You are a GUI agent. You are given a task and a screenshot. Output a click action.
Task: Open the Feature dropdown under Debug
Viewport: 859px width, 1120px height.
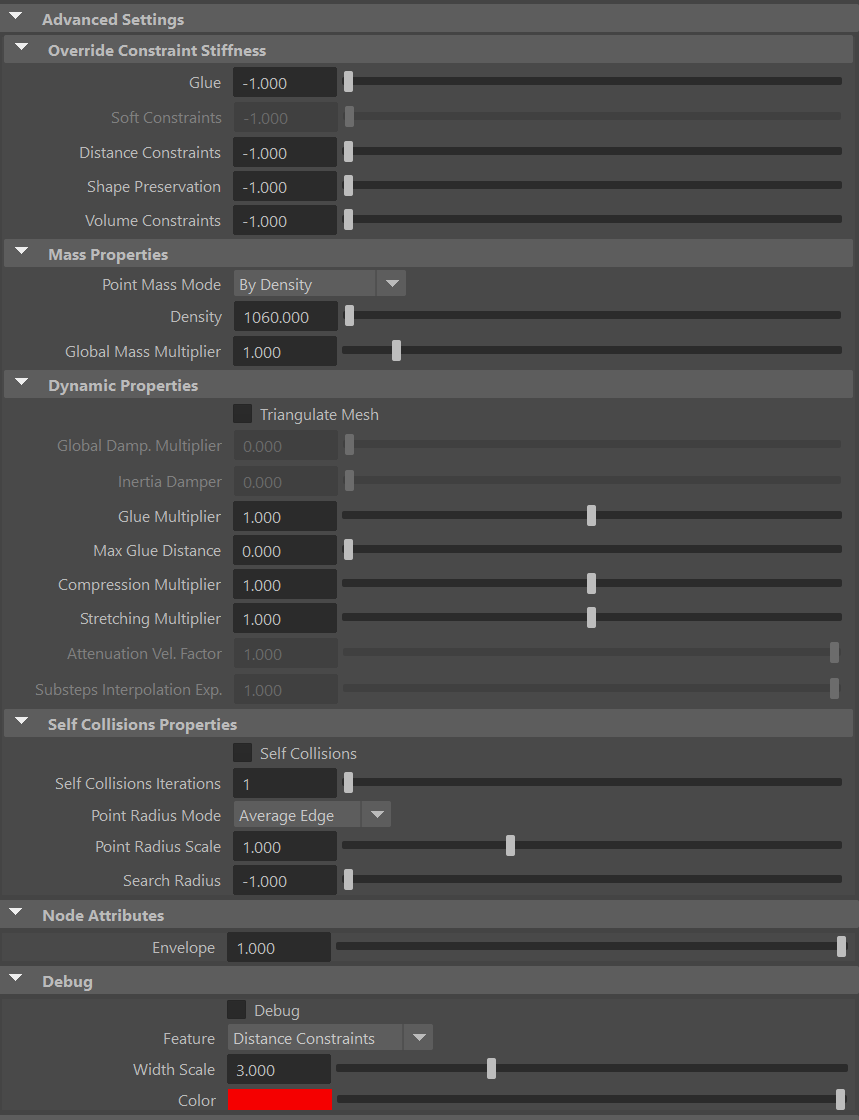click(x=418, y=1037)
